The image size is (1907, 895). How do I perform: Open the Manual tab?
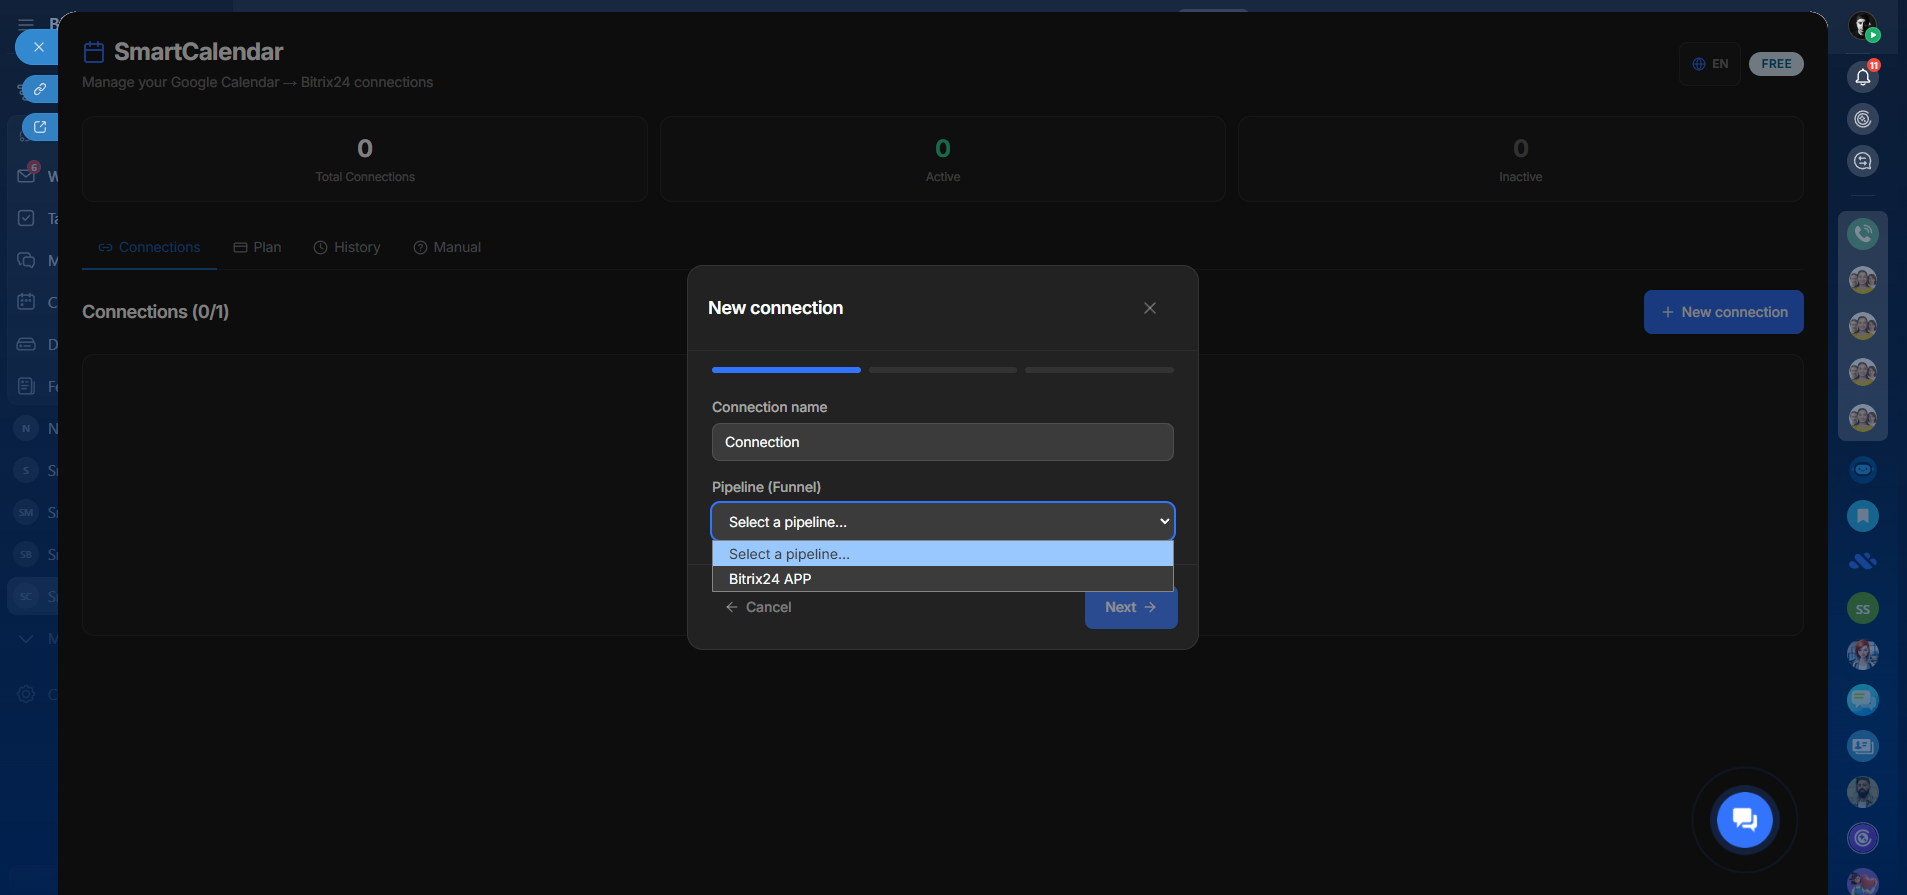point(447,247)
